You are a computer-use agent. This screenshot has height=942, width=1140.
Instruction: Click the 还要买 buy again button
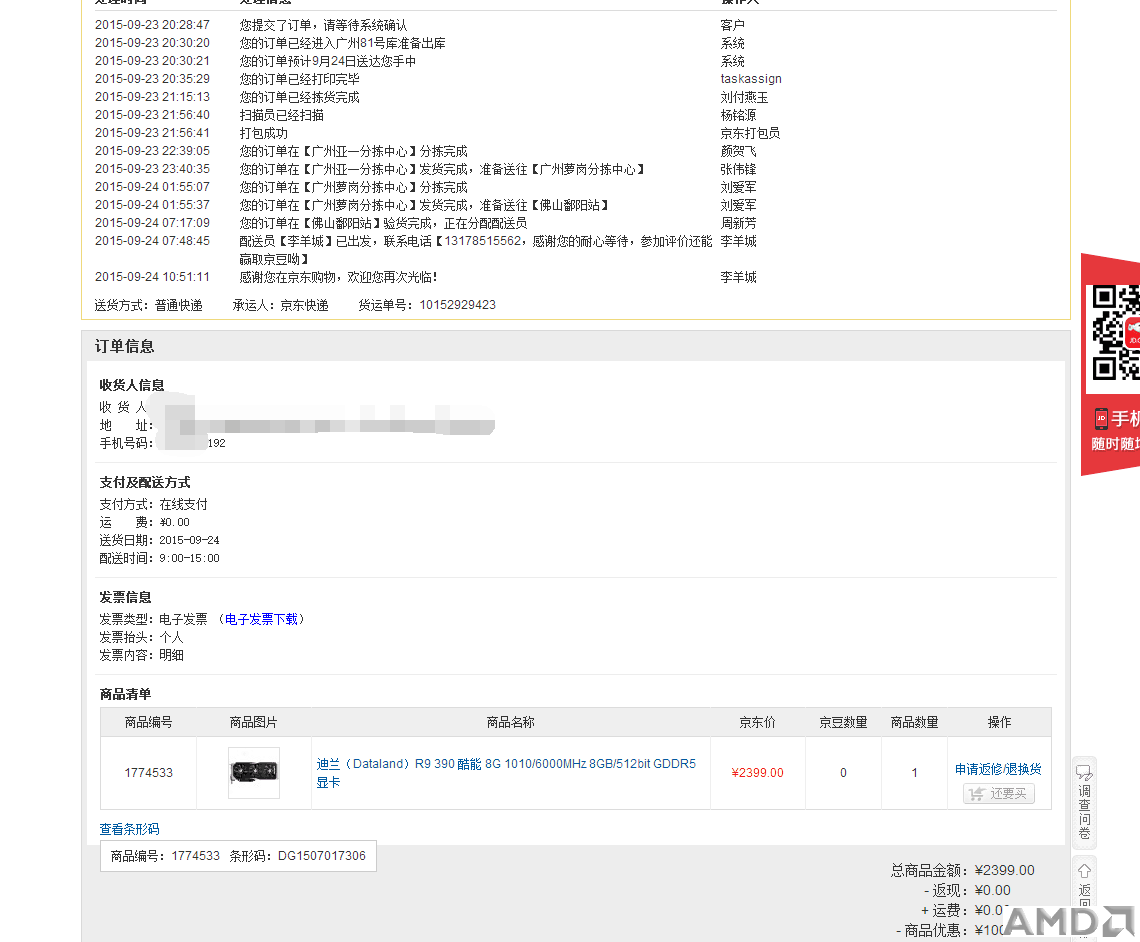tap(999, 794)
